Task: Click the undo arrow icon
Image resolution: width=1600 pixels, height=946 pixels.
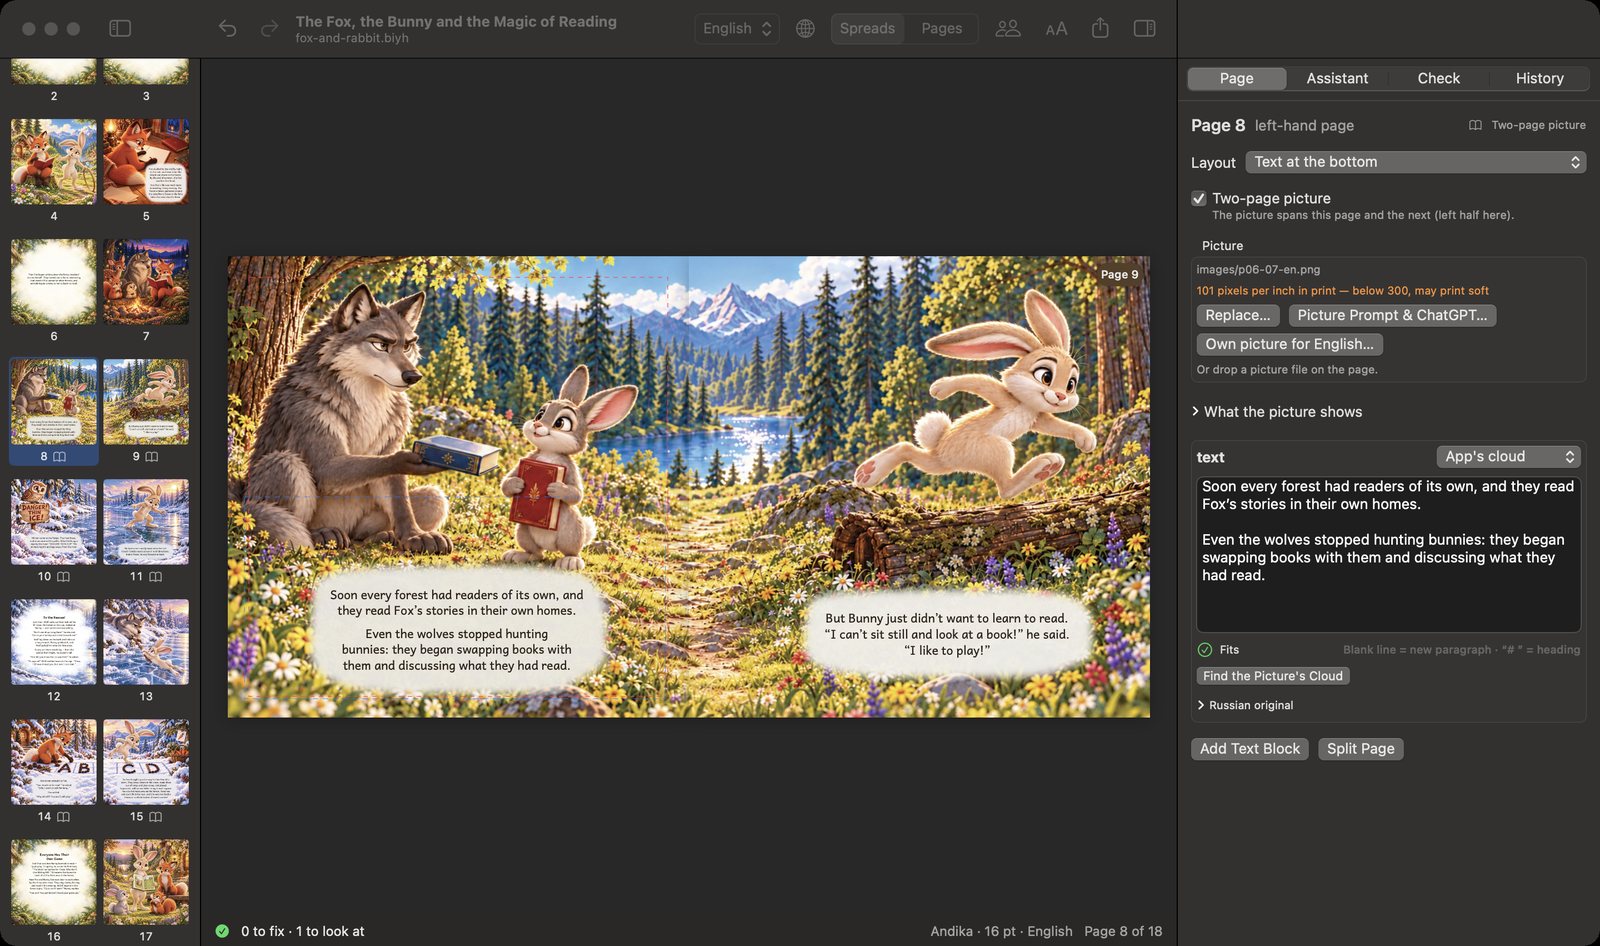Action: tap(227, 28)
